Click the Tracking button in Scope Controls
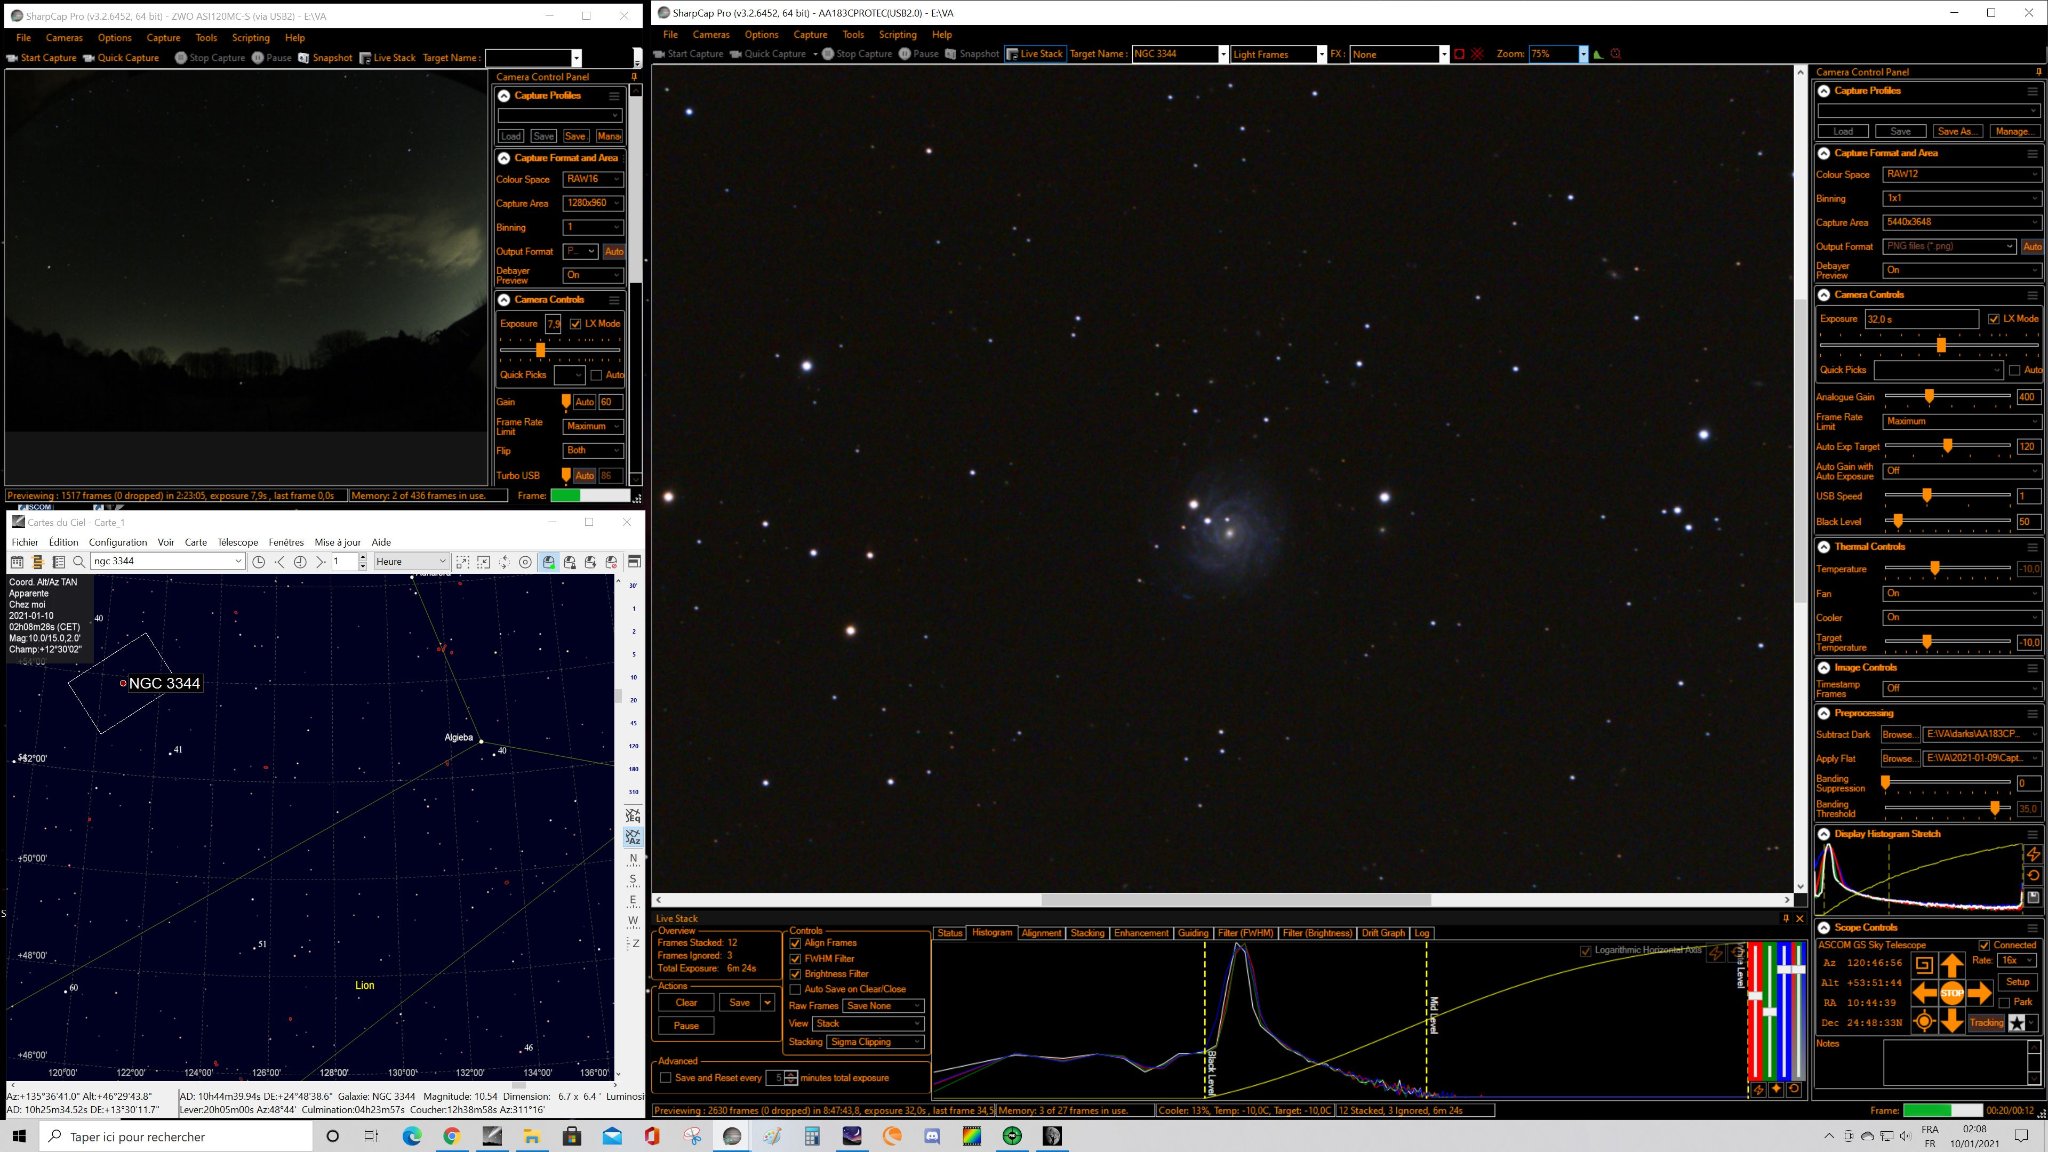The image size is (2048, 1152). [x=1986, y=1023]
